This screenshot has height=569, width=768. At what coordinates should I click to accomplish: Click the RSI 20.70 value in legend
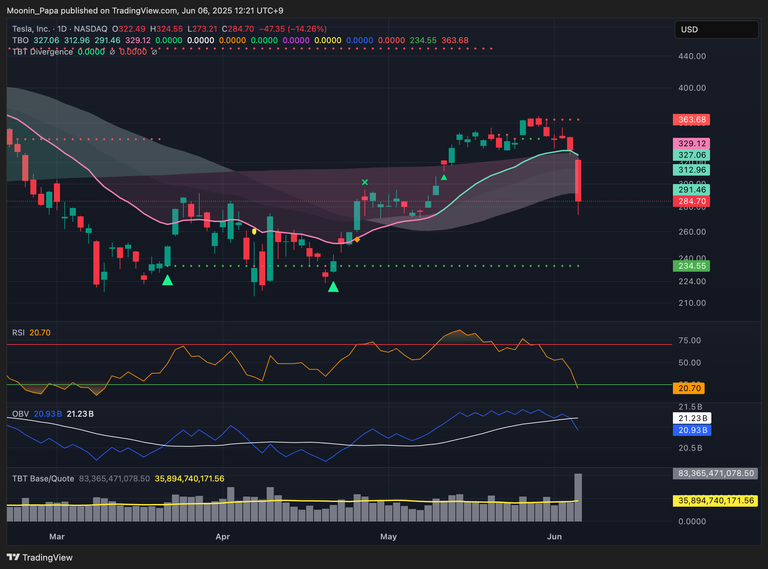pos(40,332)
